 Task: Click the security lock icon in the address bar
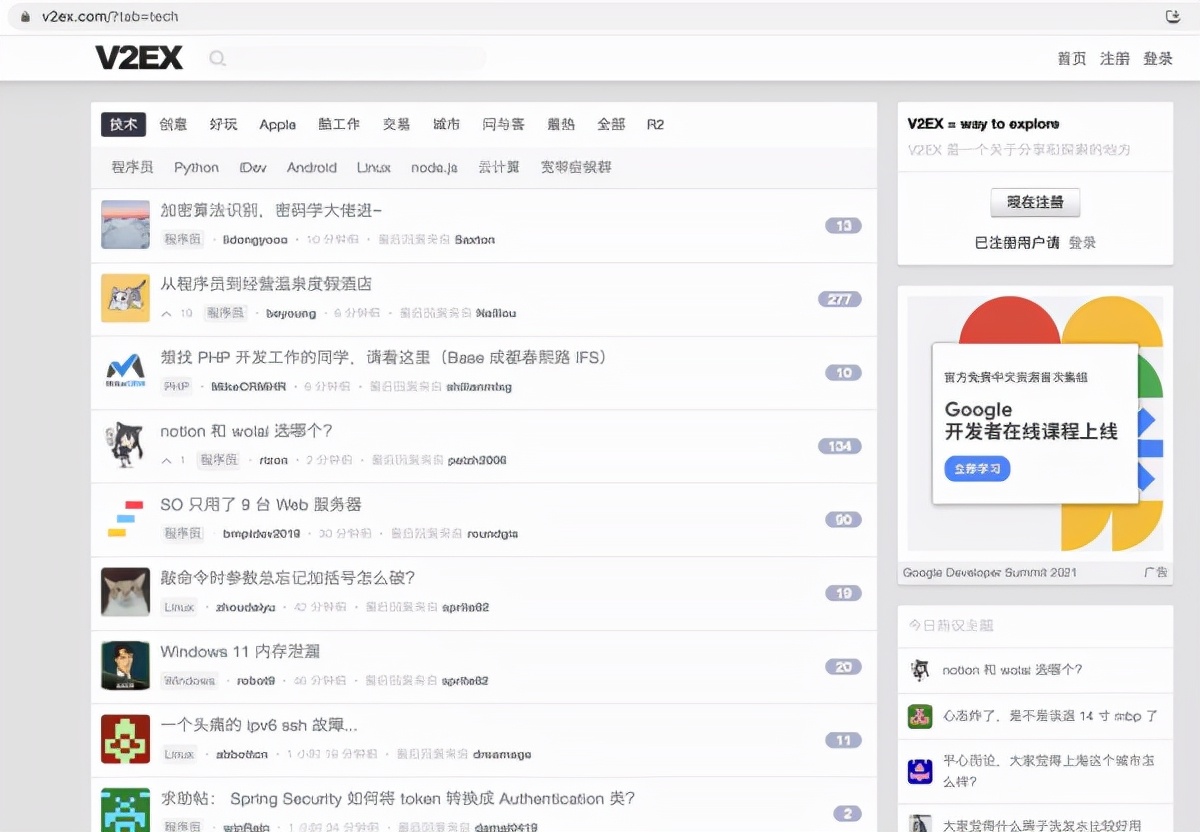pyautogui.click(x=28, y=16)
